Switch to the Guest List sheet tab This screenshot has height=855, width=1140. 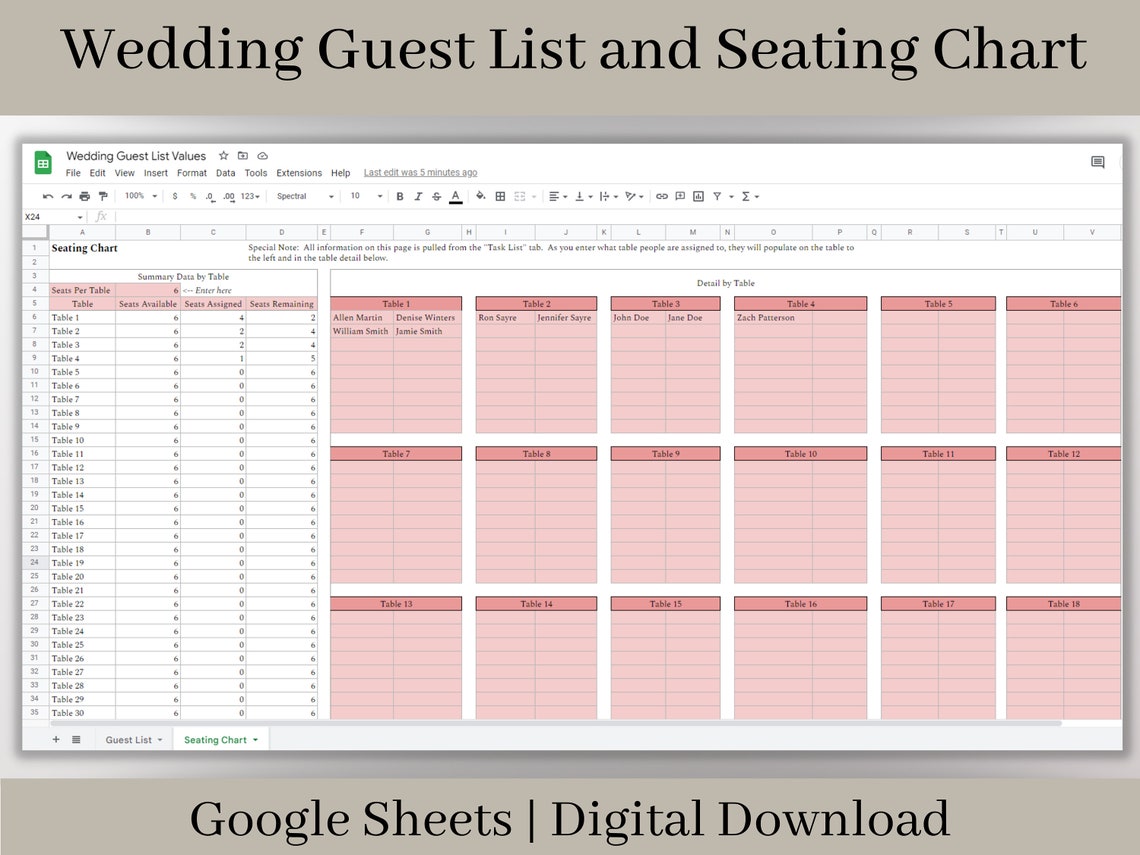pyautogui.click(x=128, y=739)
